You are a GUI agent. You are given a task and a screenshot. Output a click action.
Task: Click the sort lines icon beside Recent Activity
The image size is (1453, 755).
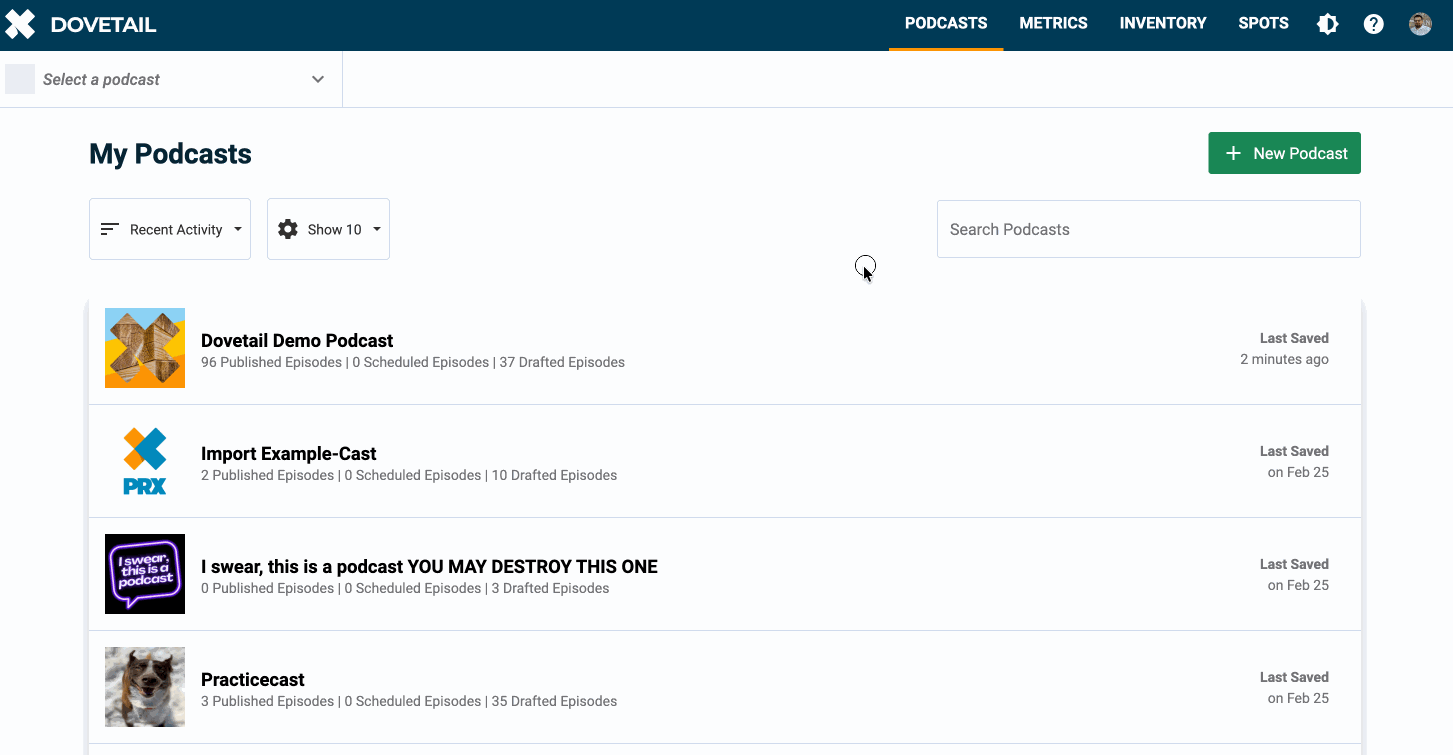pos(110,229)
